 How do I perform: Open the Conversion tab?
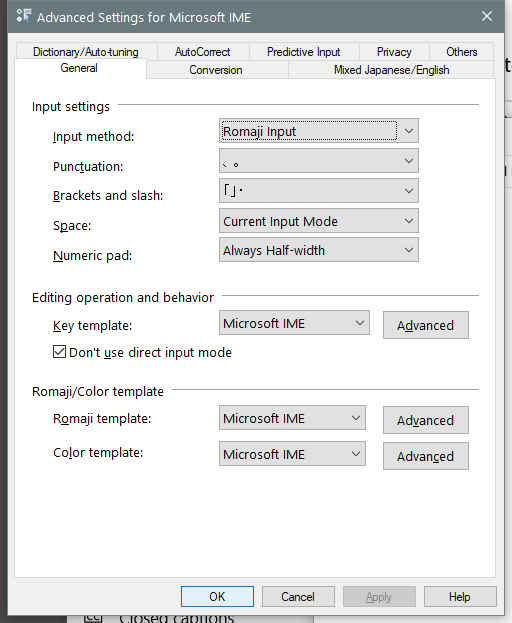216,70
